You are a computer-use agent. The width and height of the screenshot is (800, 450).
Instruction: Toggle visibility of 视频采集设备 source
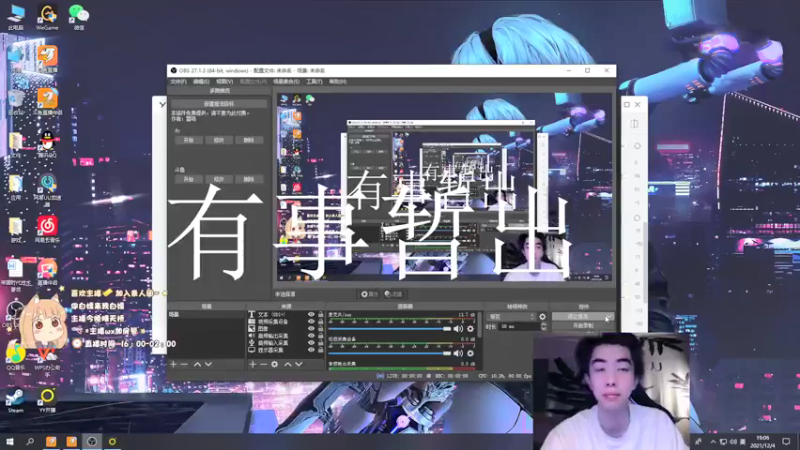[x=311, y=322]
